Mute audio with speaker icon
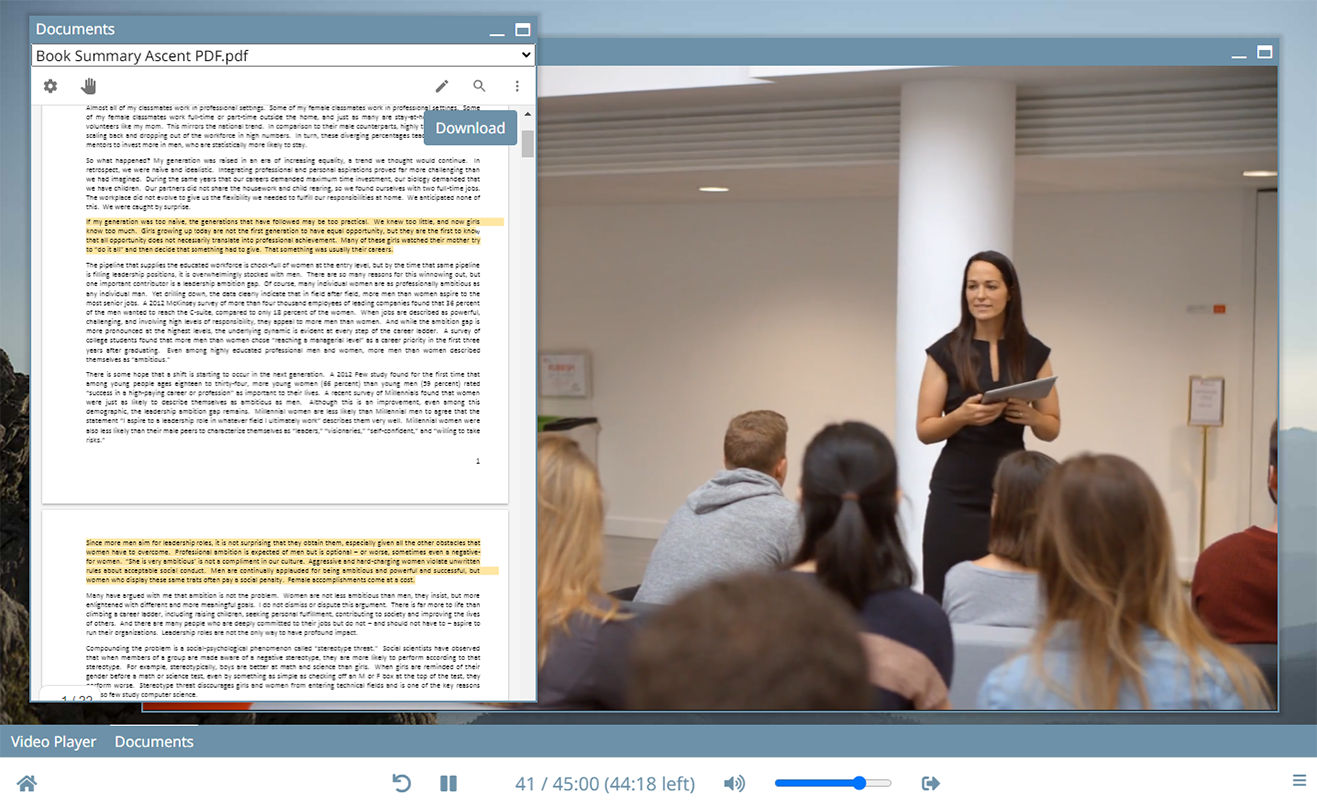 pyautogui.click(x=734, y=783)
